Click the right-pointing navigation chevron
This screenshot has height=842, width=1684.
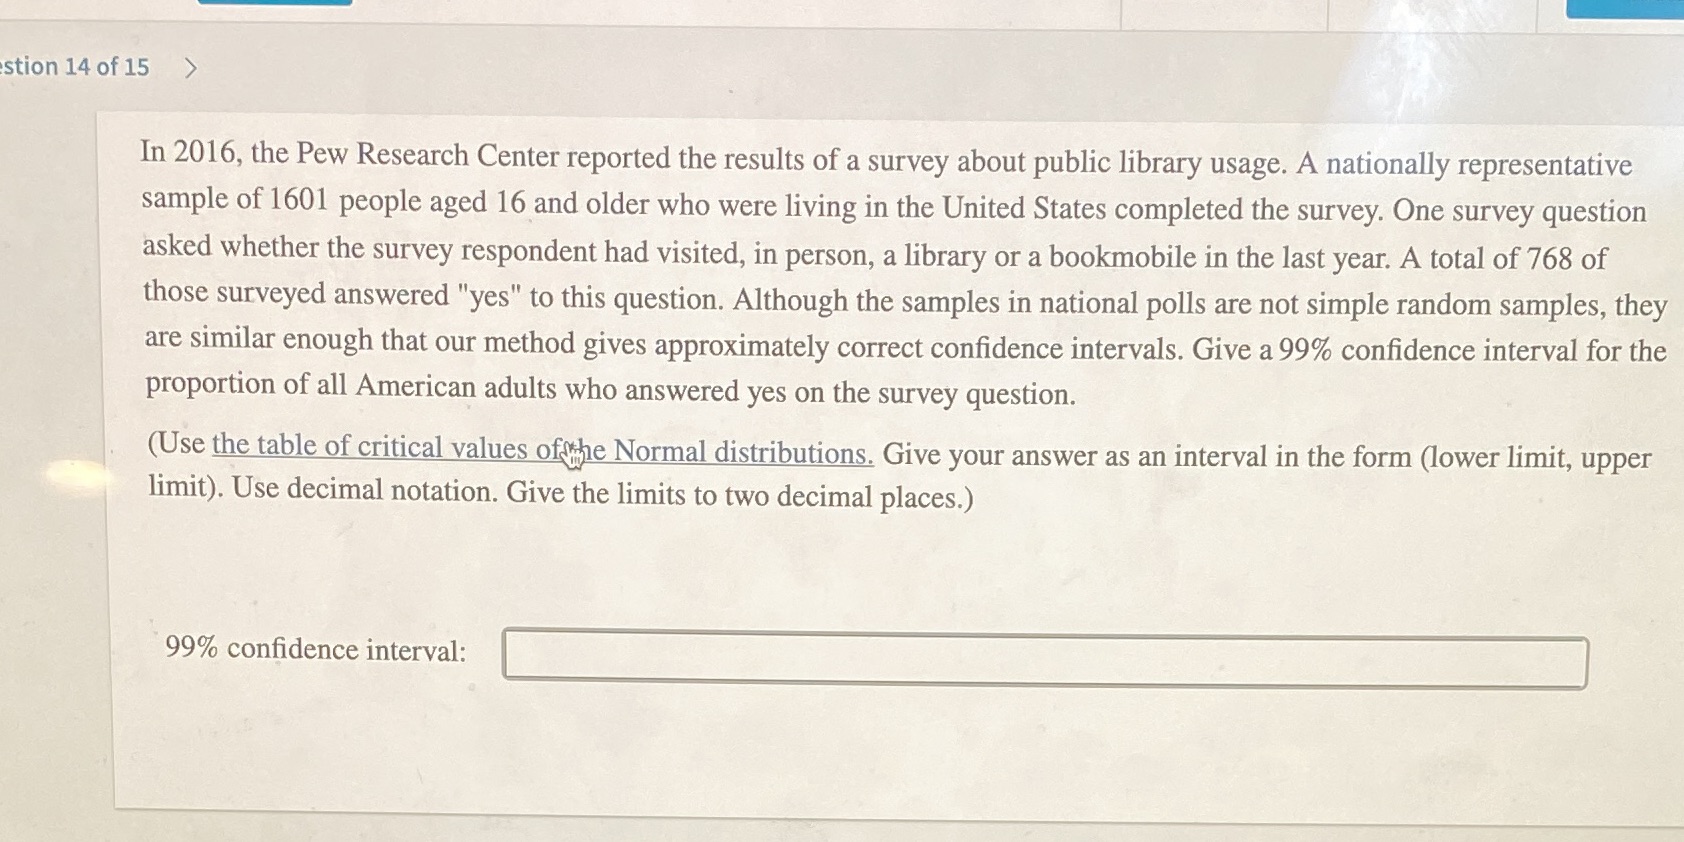[x=192, y=68]
